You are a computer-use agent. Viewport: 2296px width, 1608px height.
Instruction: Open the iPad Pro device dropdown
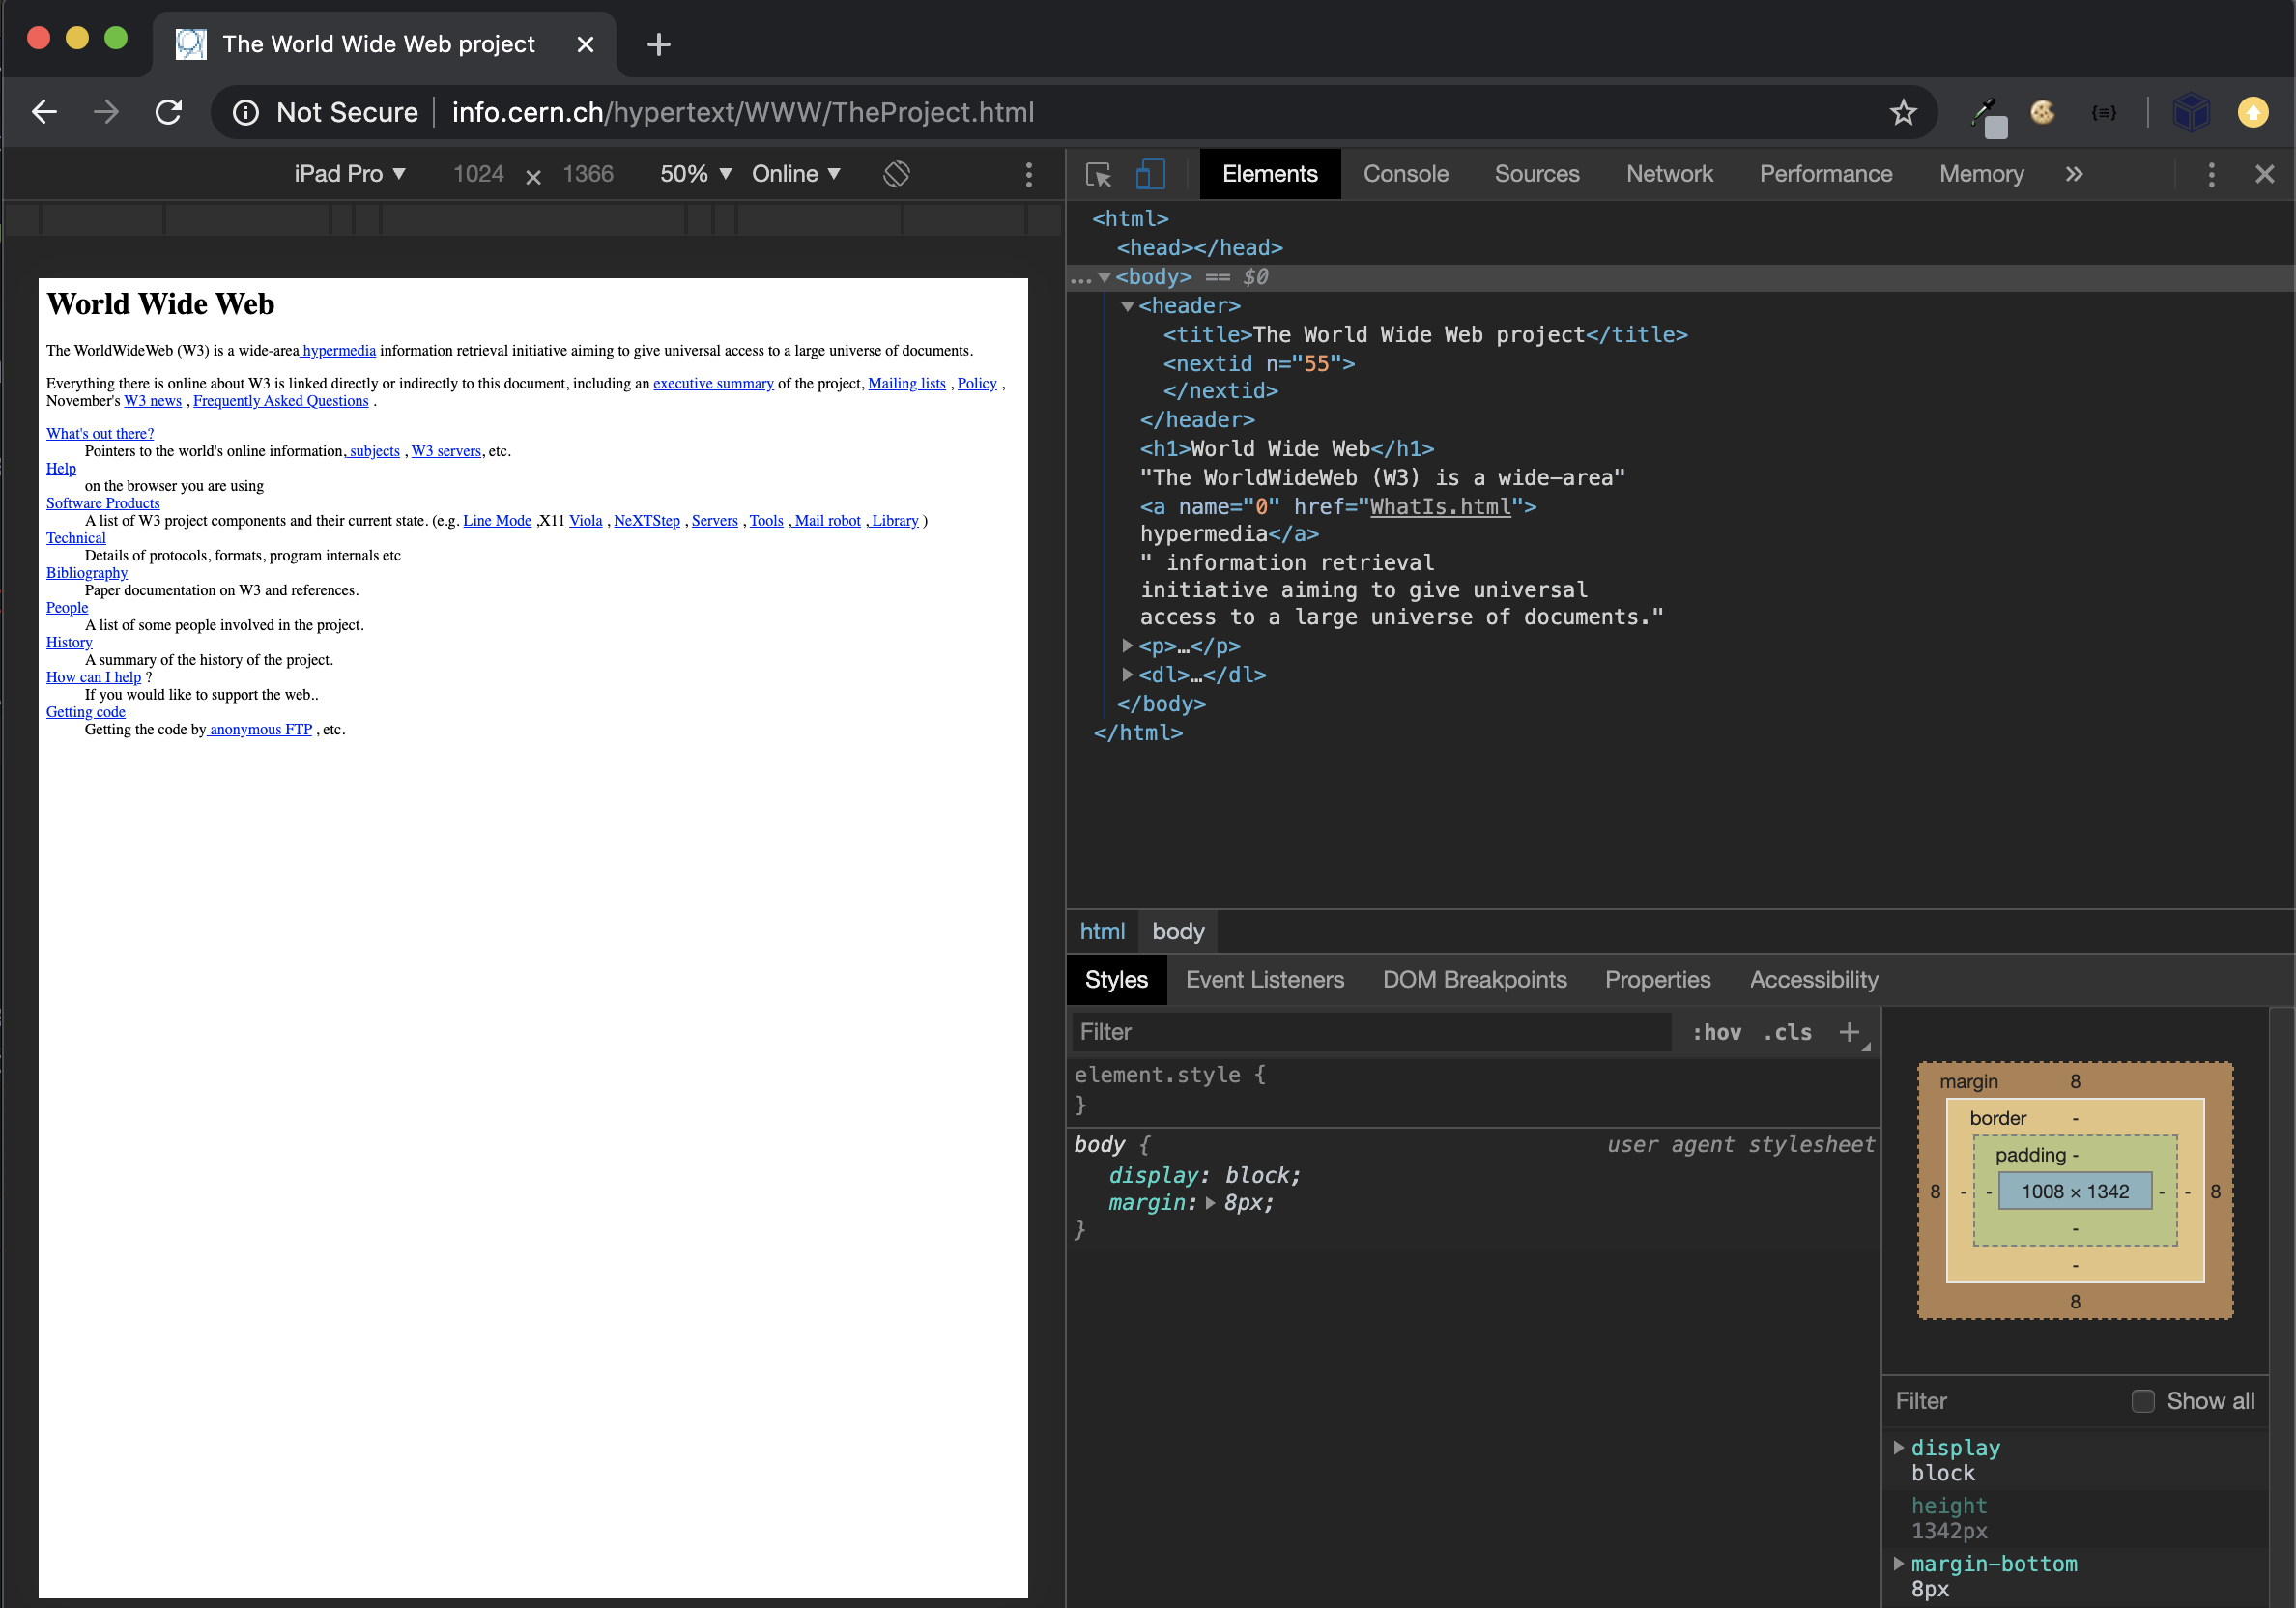pyautogui.click(x=349, y=174)
